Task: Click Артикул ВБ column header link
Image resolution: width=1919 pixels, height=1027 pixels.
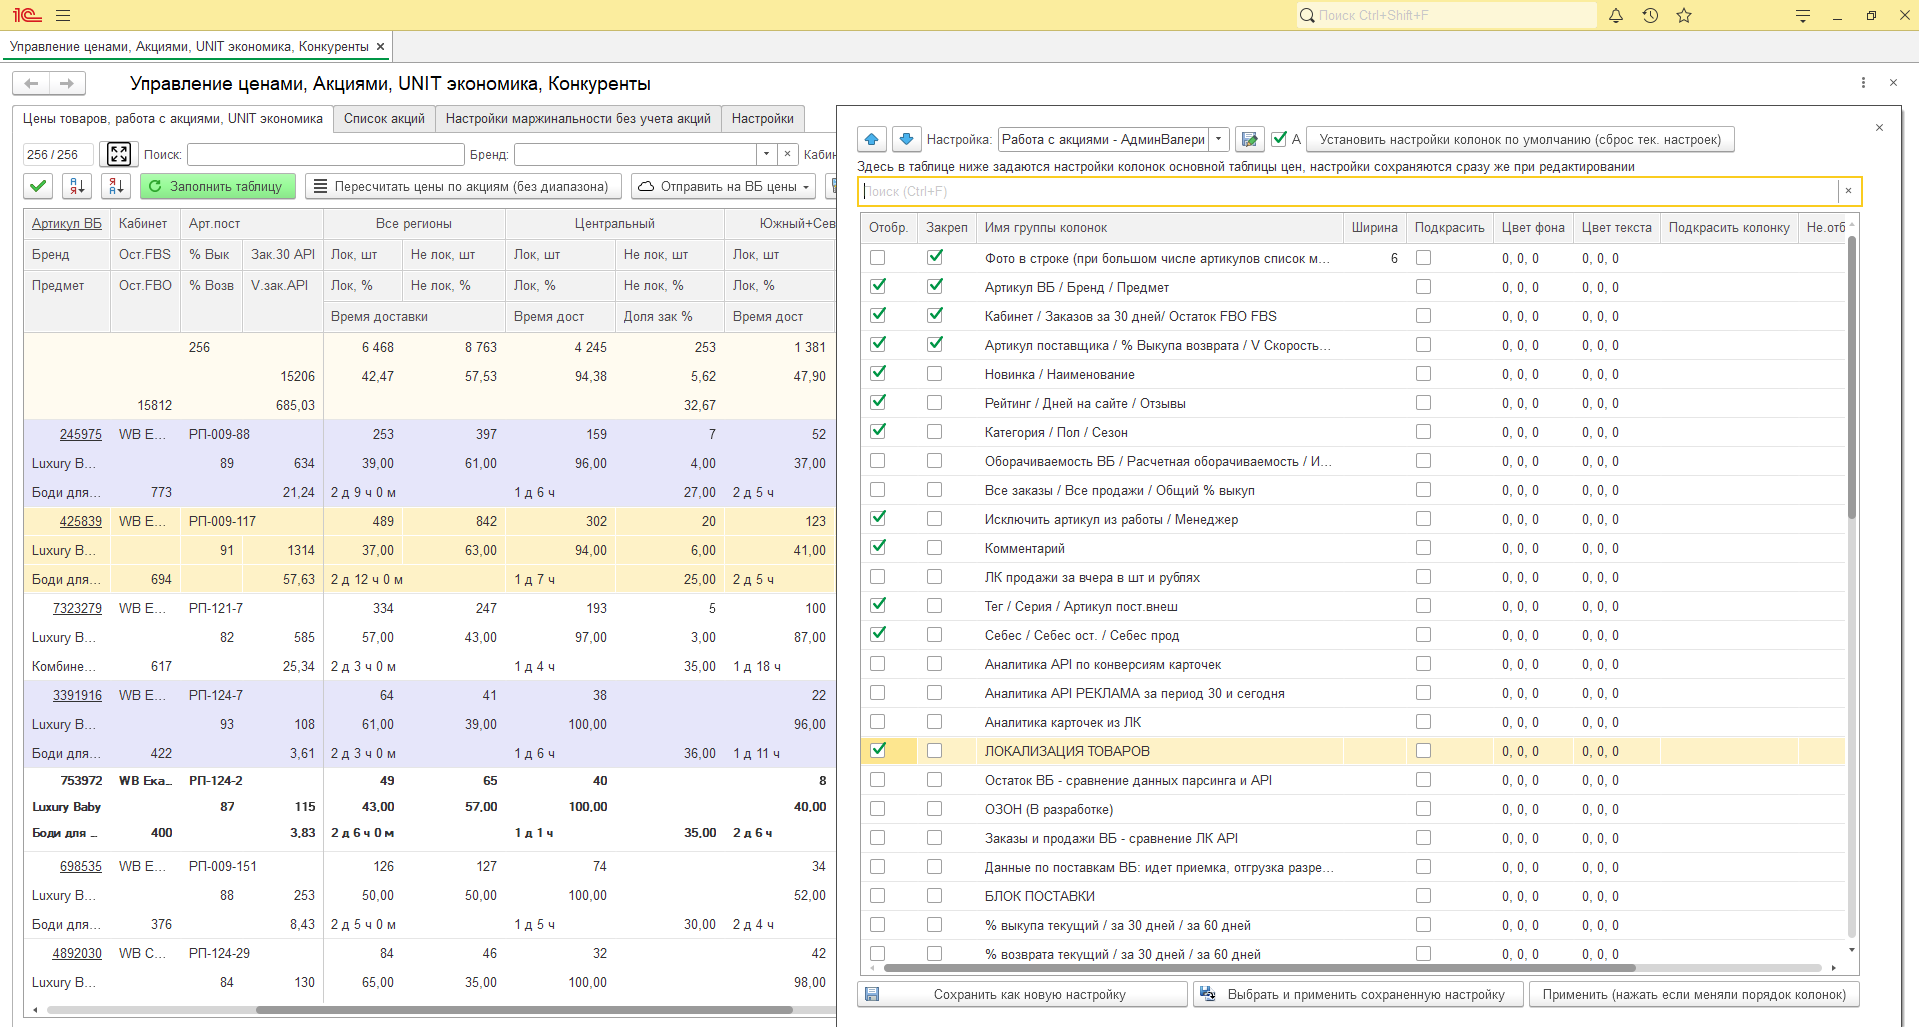Action: tap(67, 223)
